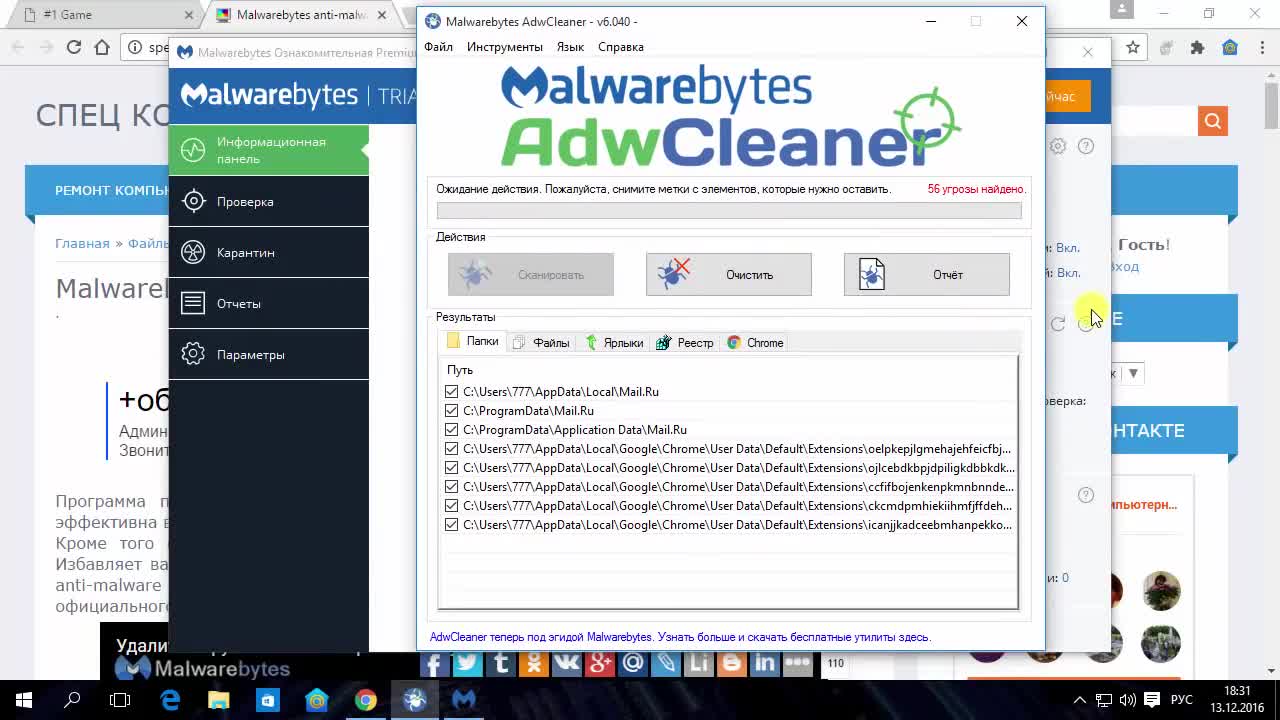
Task: Open the Инструменты menu
Action: [504, 47]
